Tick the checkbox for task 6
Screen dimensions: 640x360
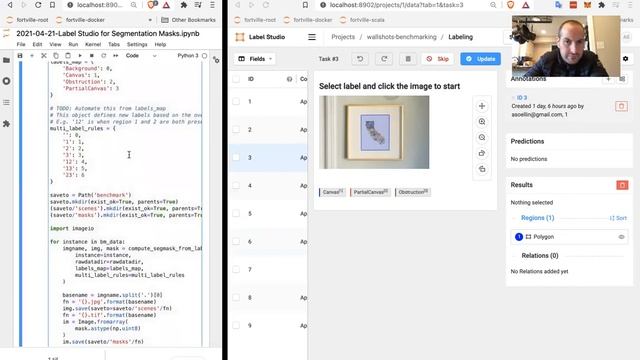coord(236,241)
